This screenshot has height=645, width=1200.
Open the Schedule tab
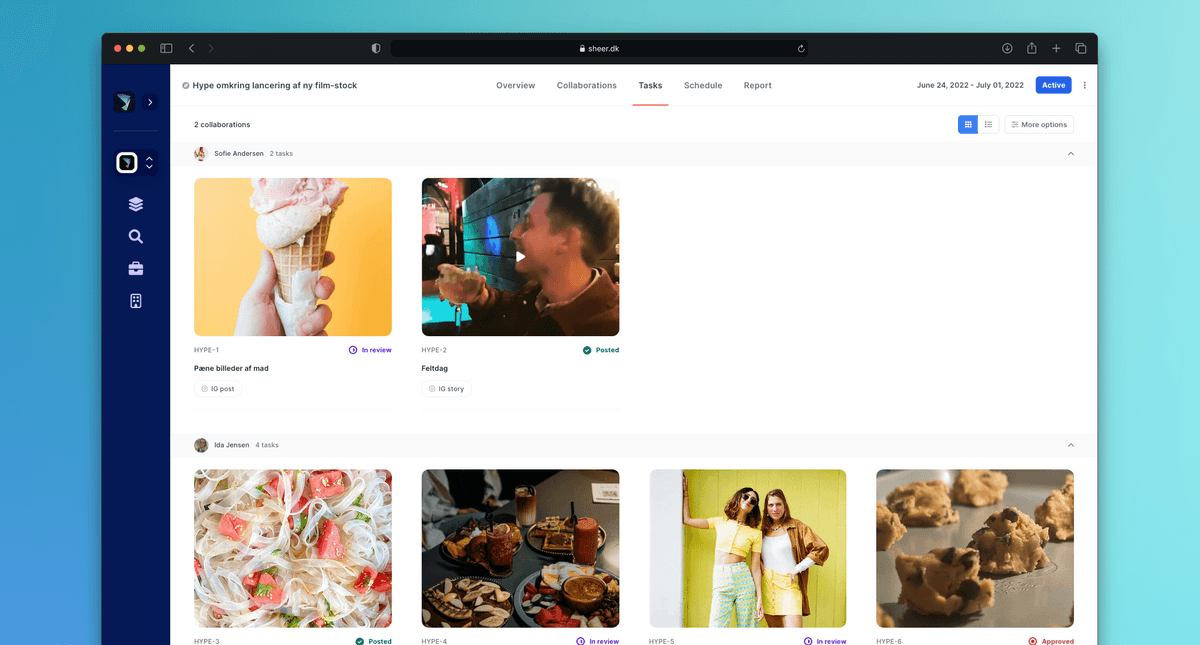703,85
